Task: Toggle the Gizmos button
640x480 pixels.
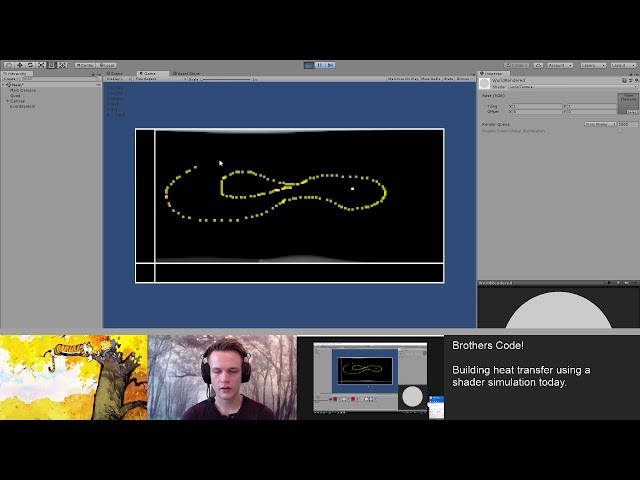Action: (463, 78)
